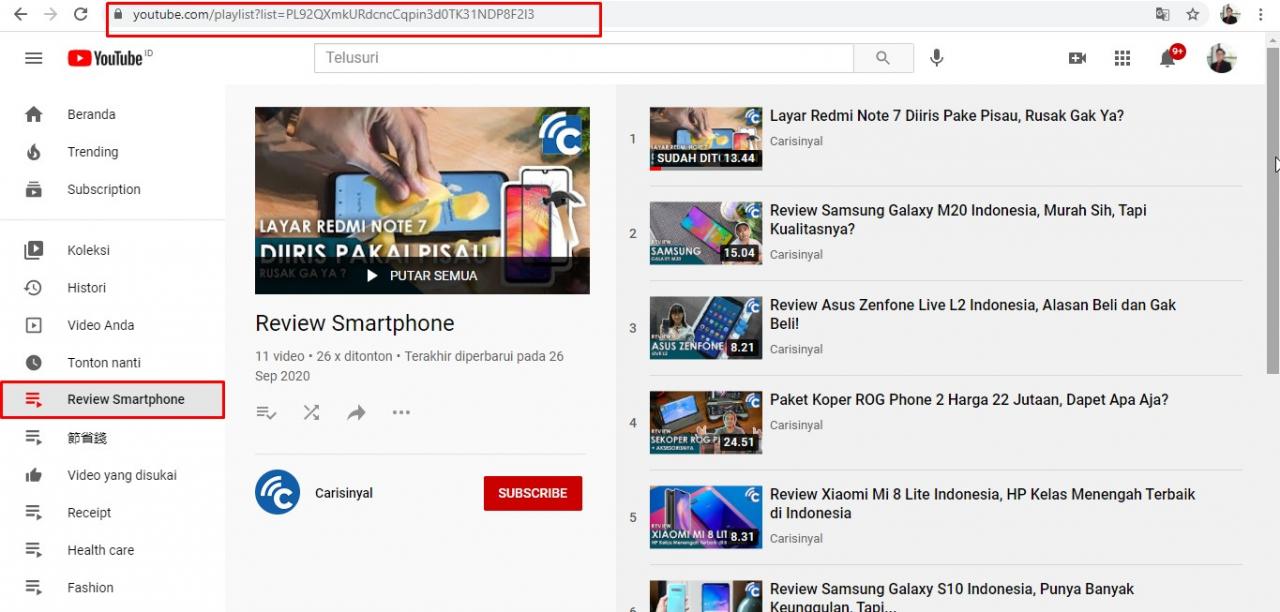Open notifications bell with 9+ badge
Screen dimensions: 1280x612
(1169, 56)
